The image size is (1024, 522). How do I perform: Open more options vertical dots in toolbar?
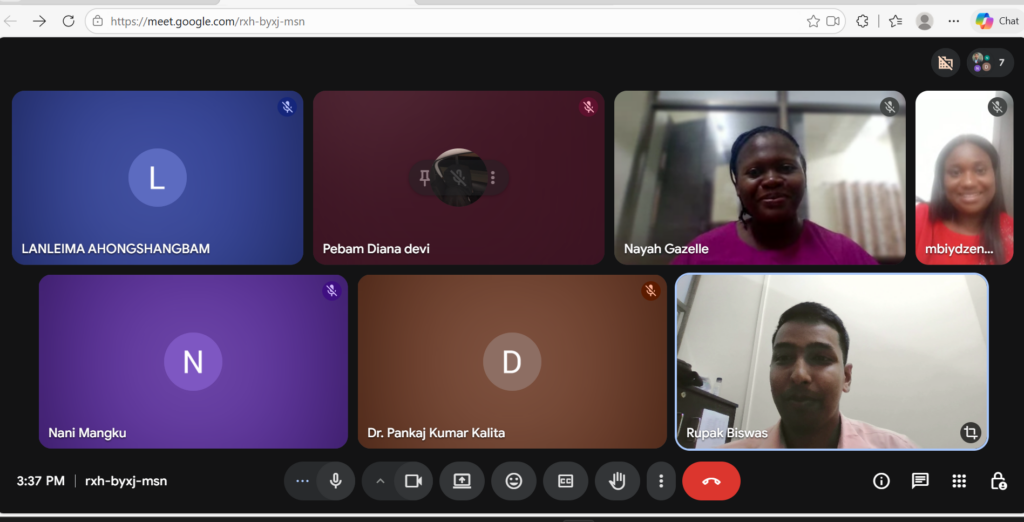tap(660, 481)
